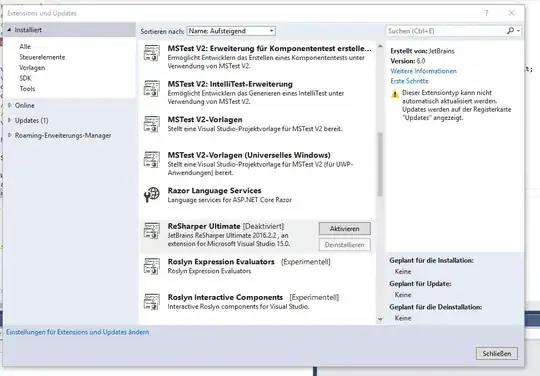Click the MSTest V2-Vorlagen extension icon
540x376 pixels.
point(152,124)
